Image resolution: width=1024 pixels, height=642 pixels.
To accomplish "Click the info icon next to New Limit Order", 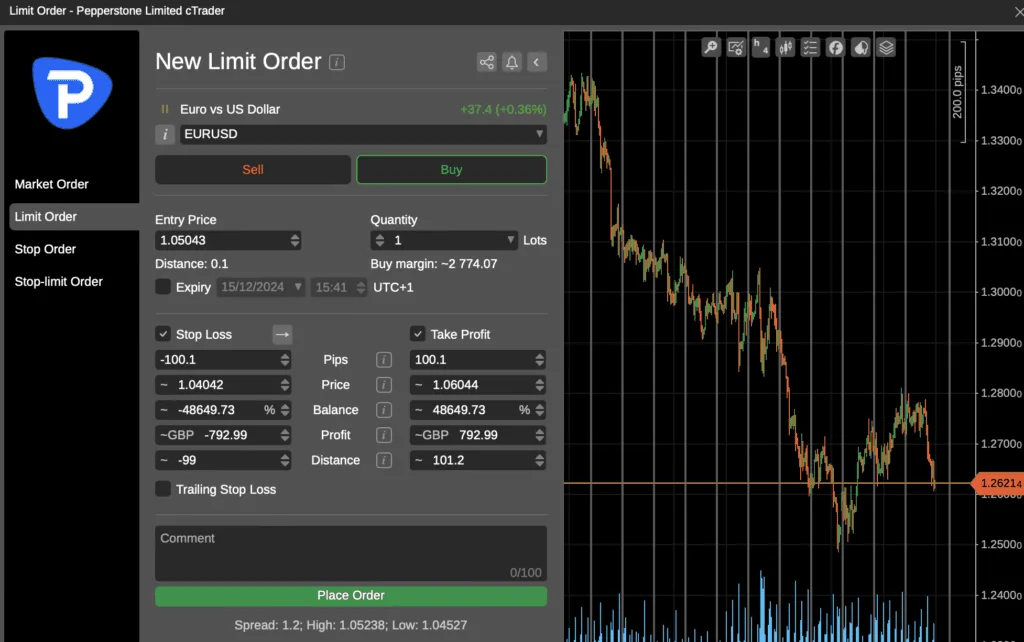I will coord(337,62).
